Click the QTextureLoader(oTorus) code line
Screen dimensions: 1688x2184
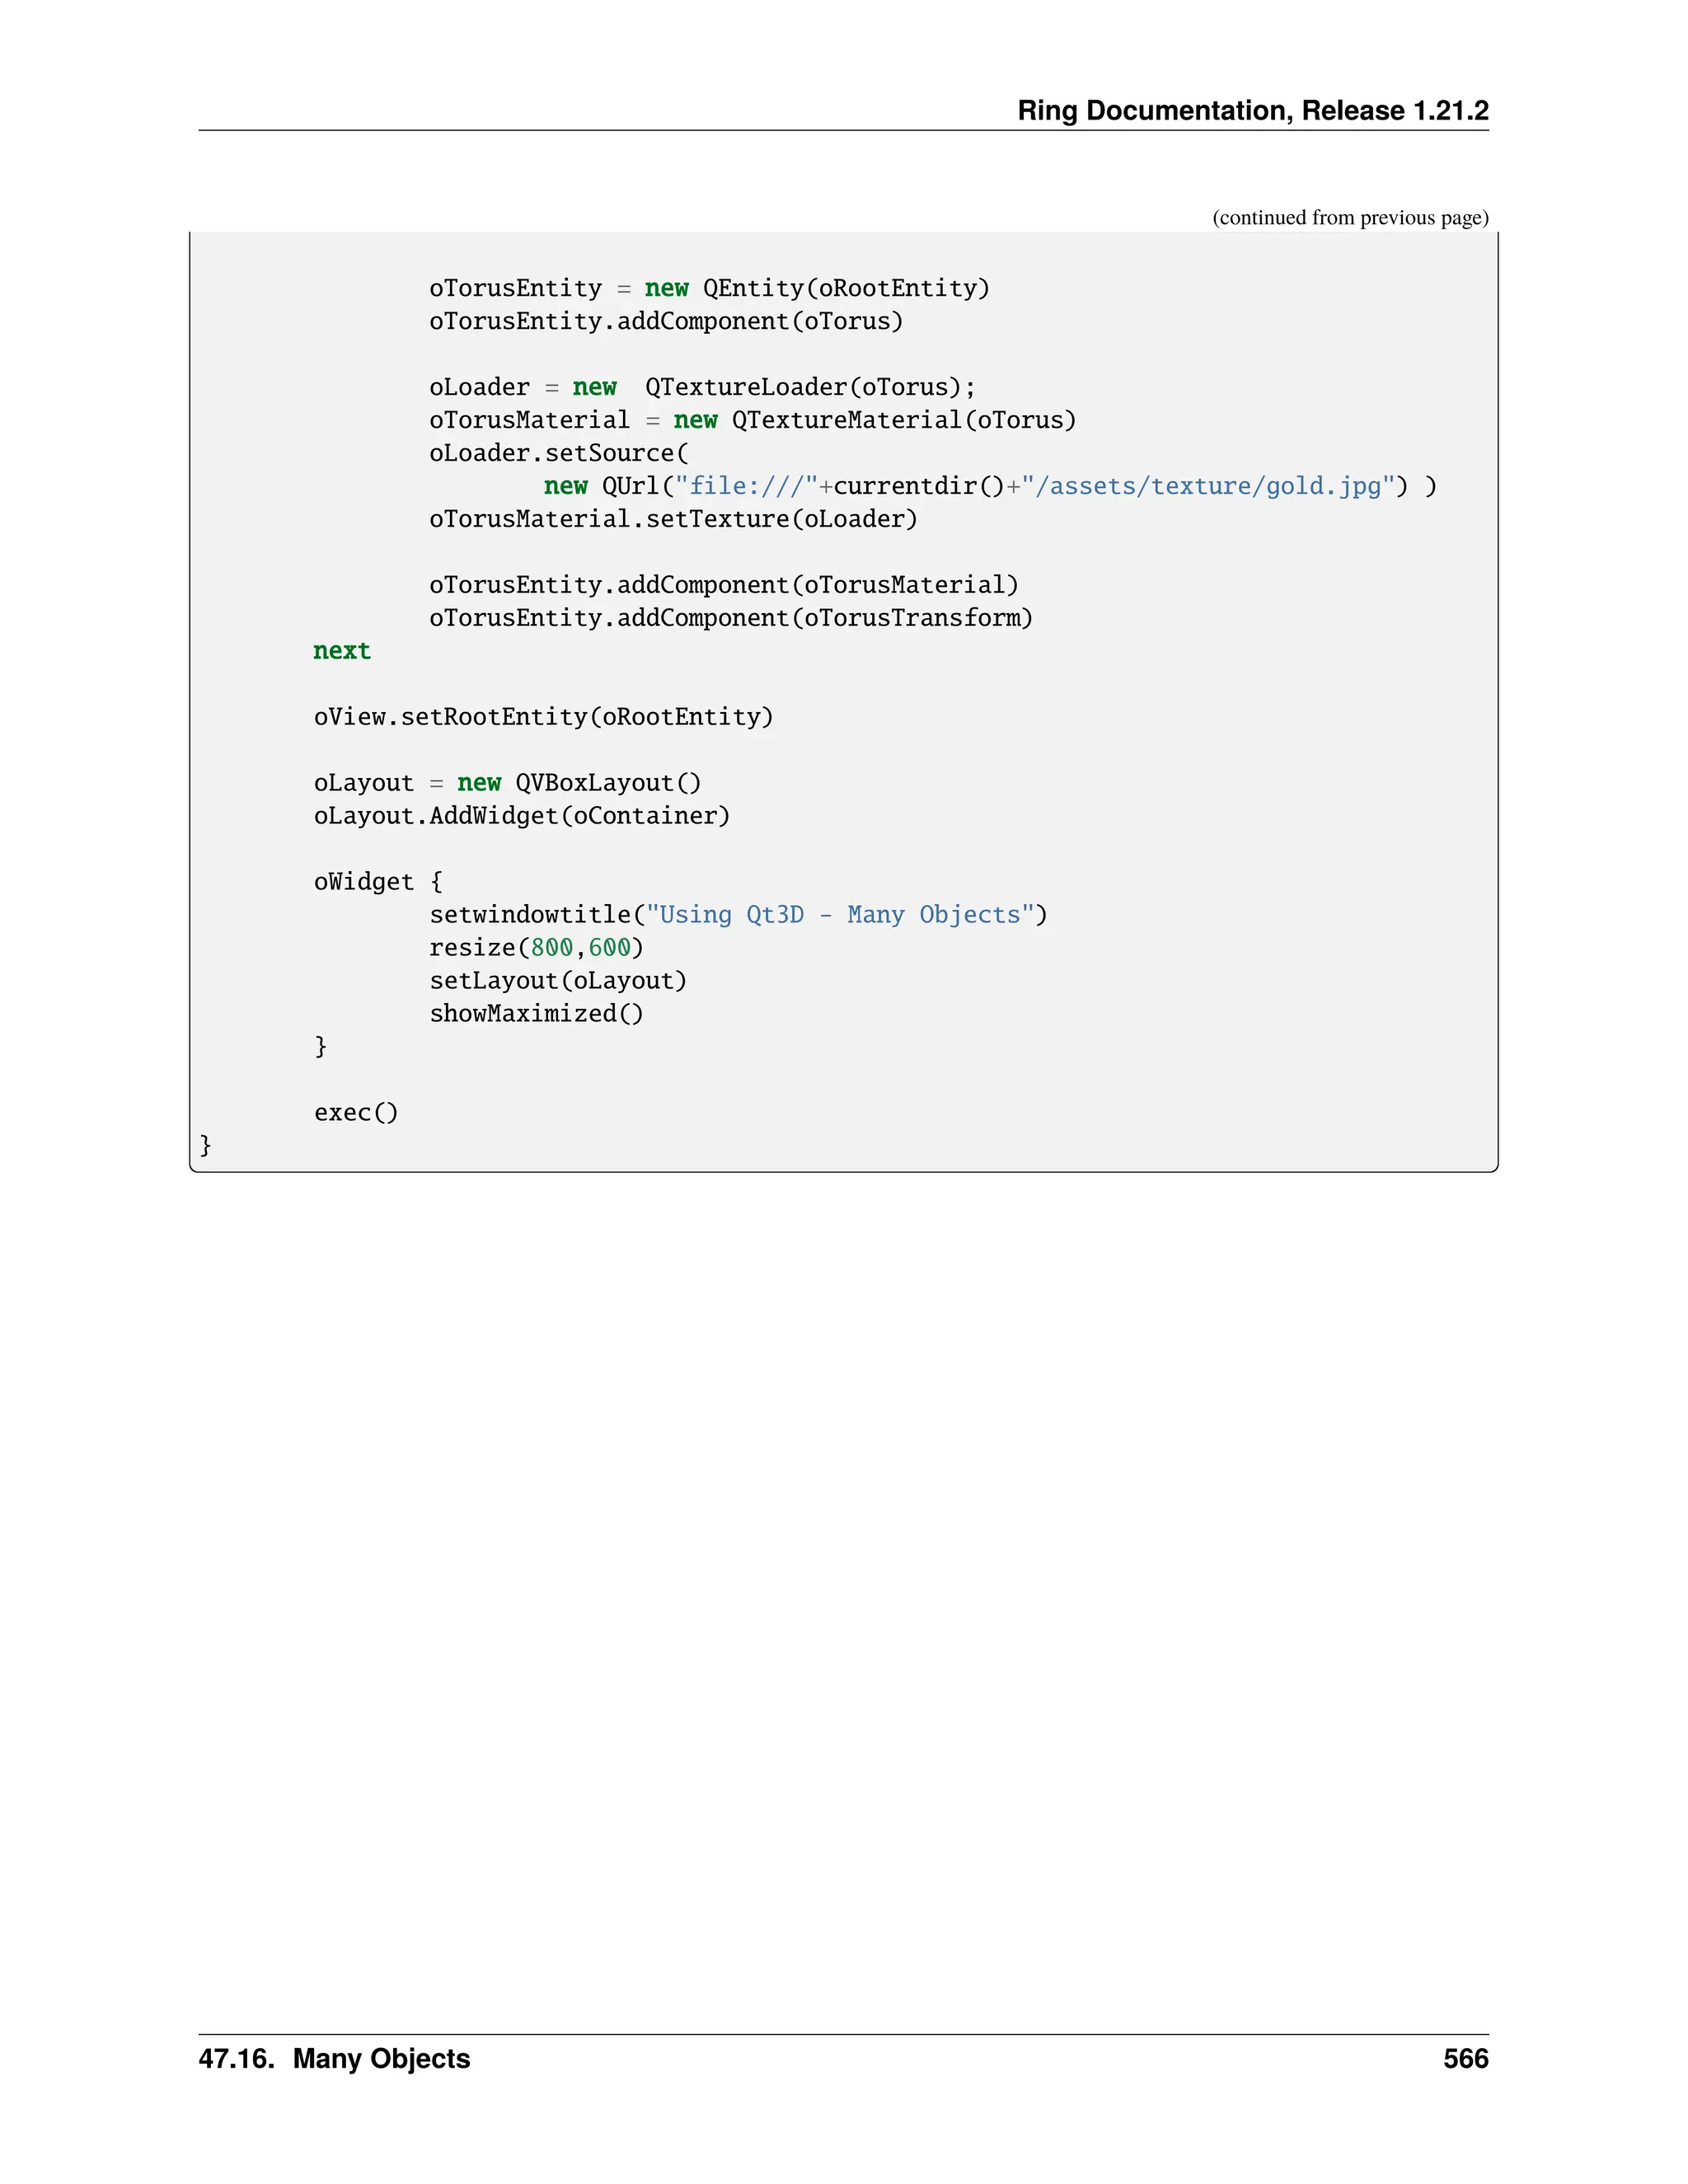[702, 387]
